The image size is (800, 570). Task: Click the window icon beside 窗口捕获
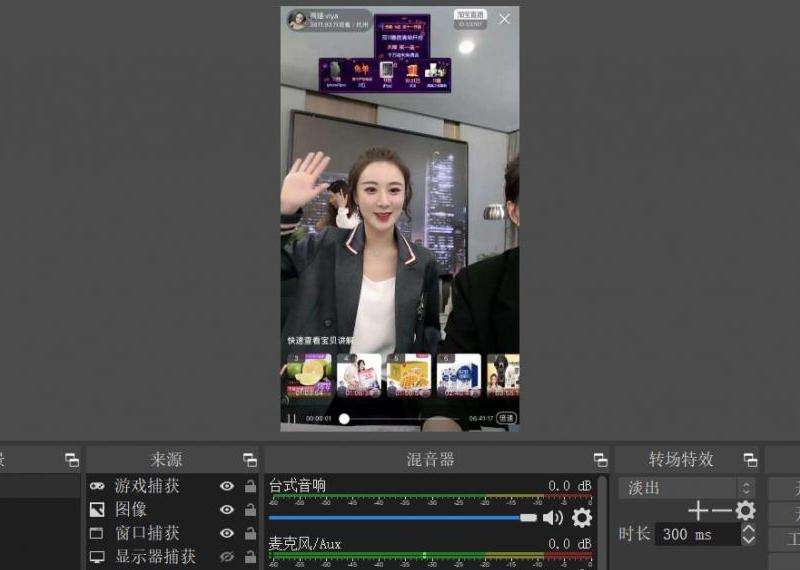[96, 533]
